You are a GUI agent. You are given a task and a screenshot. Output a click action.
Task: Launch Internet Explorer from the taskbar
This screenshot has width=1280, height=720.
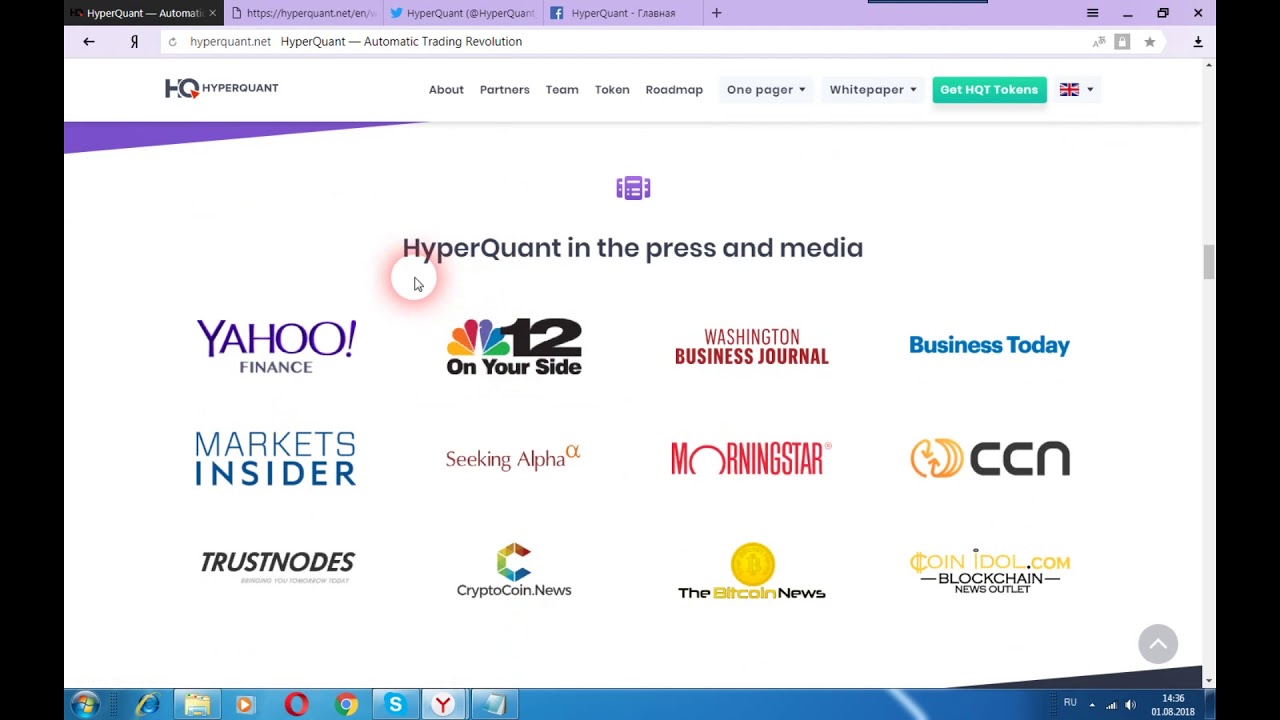(148, 705)
